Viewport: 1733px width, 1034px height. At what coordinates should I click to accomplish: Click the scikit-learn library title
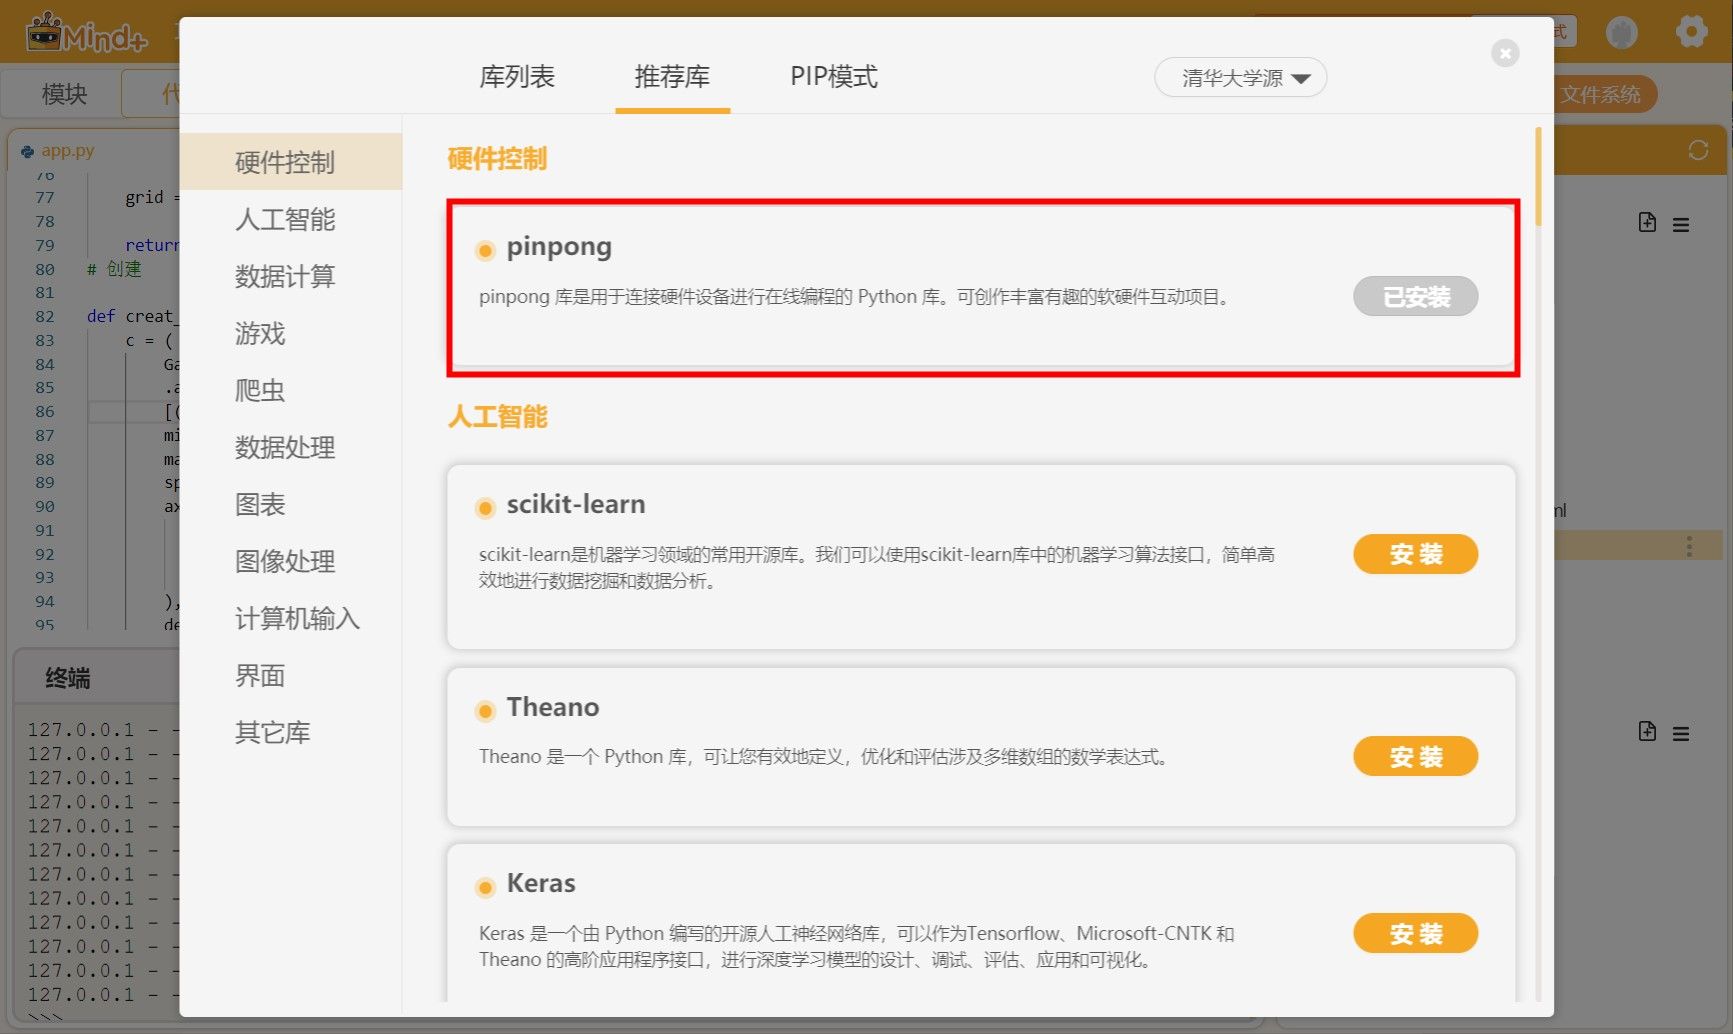576,504
